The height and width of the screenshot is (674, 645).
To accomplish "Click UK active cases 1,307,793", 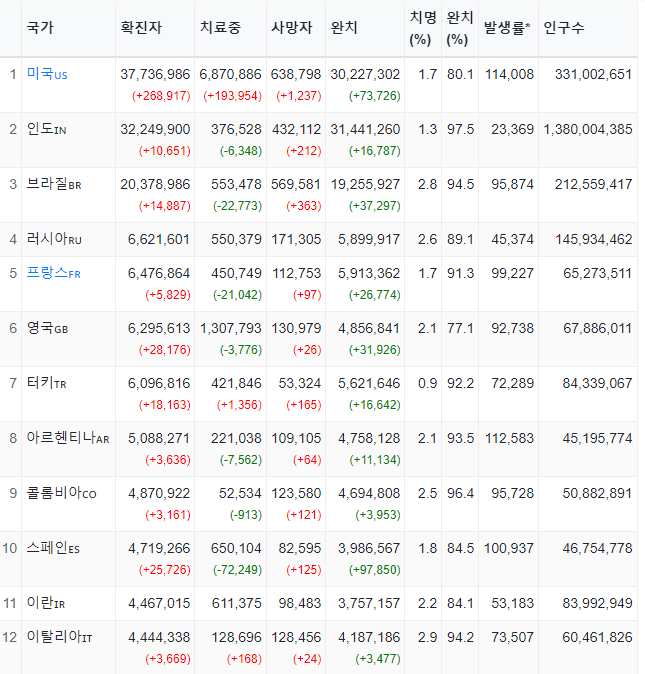I will 231,328.
